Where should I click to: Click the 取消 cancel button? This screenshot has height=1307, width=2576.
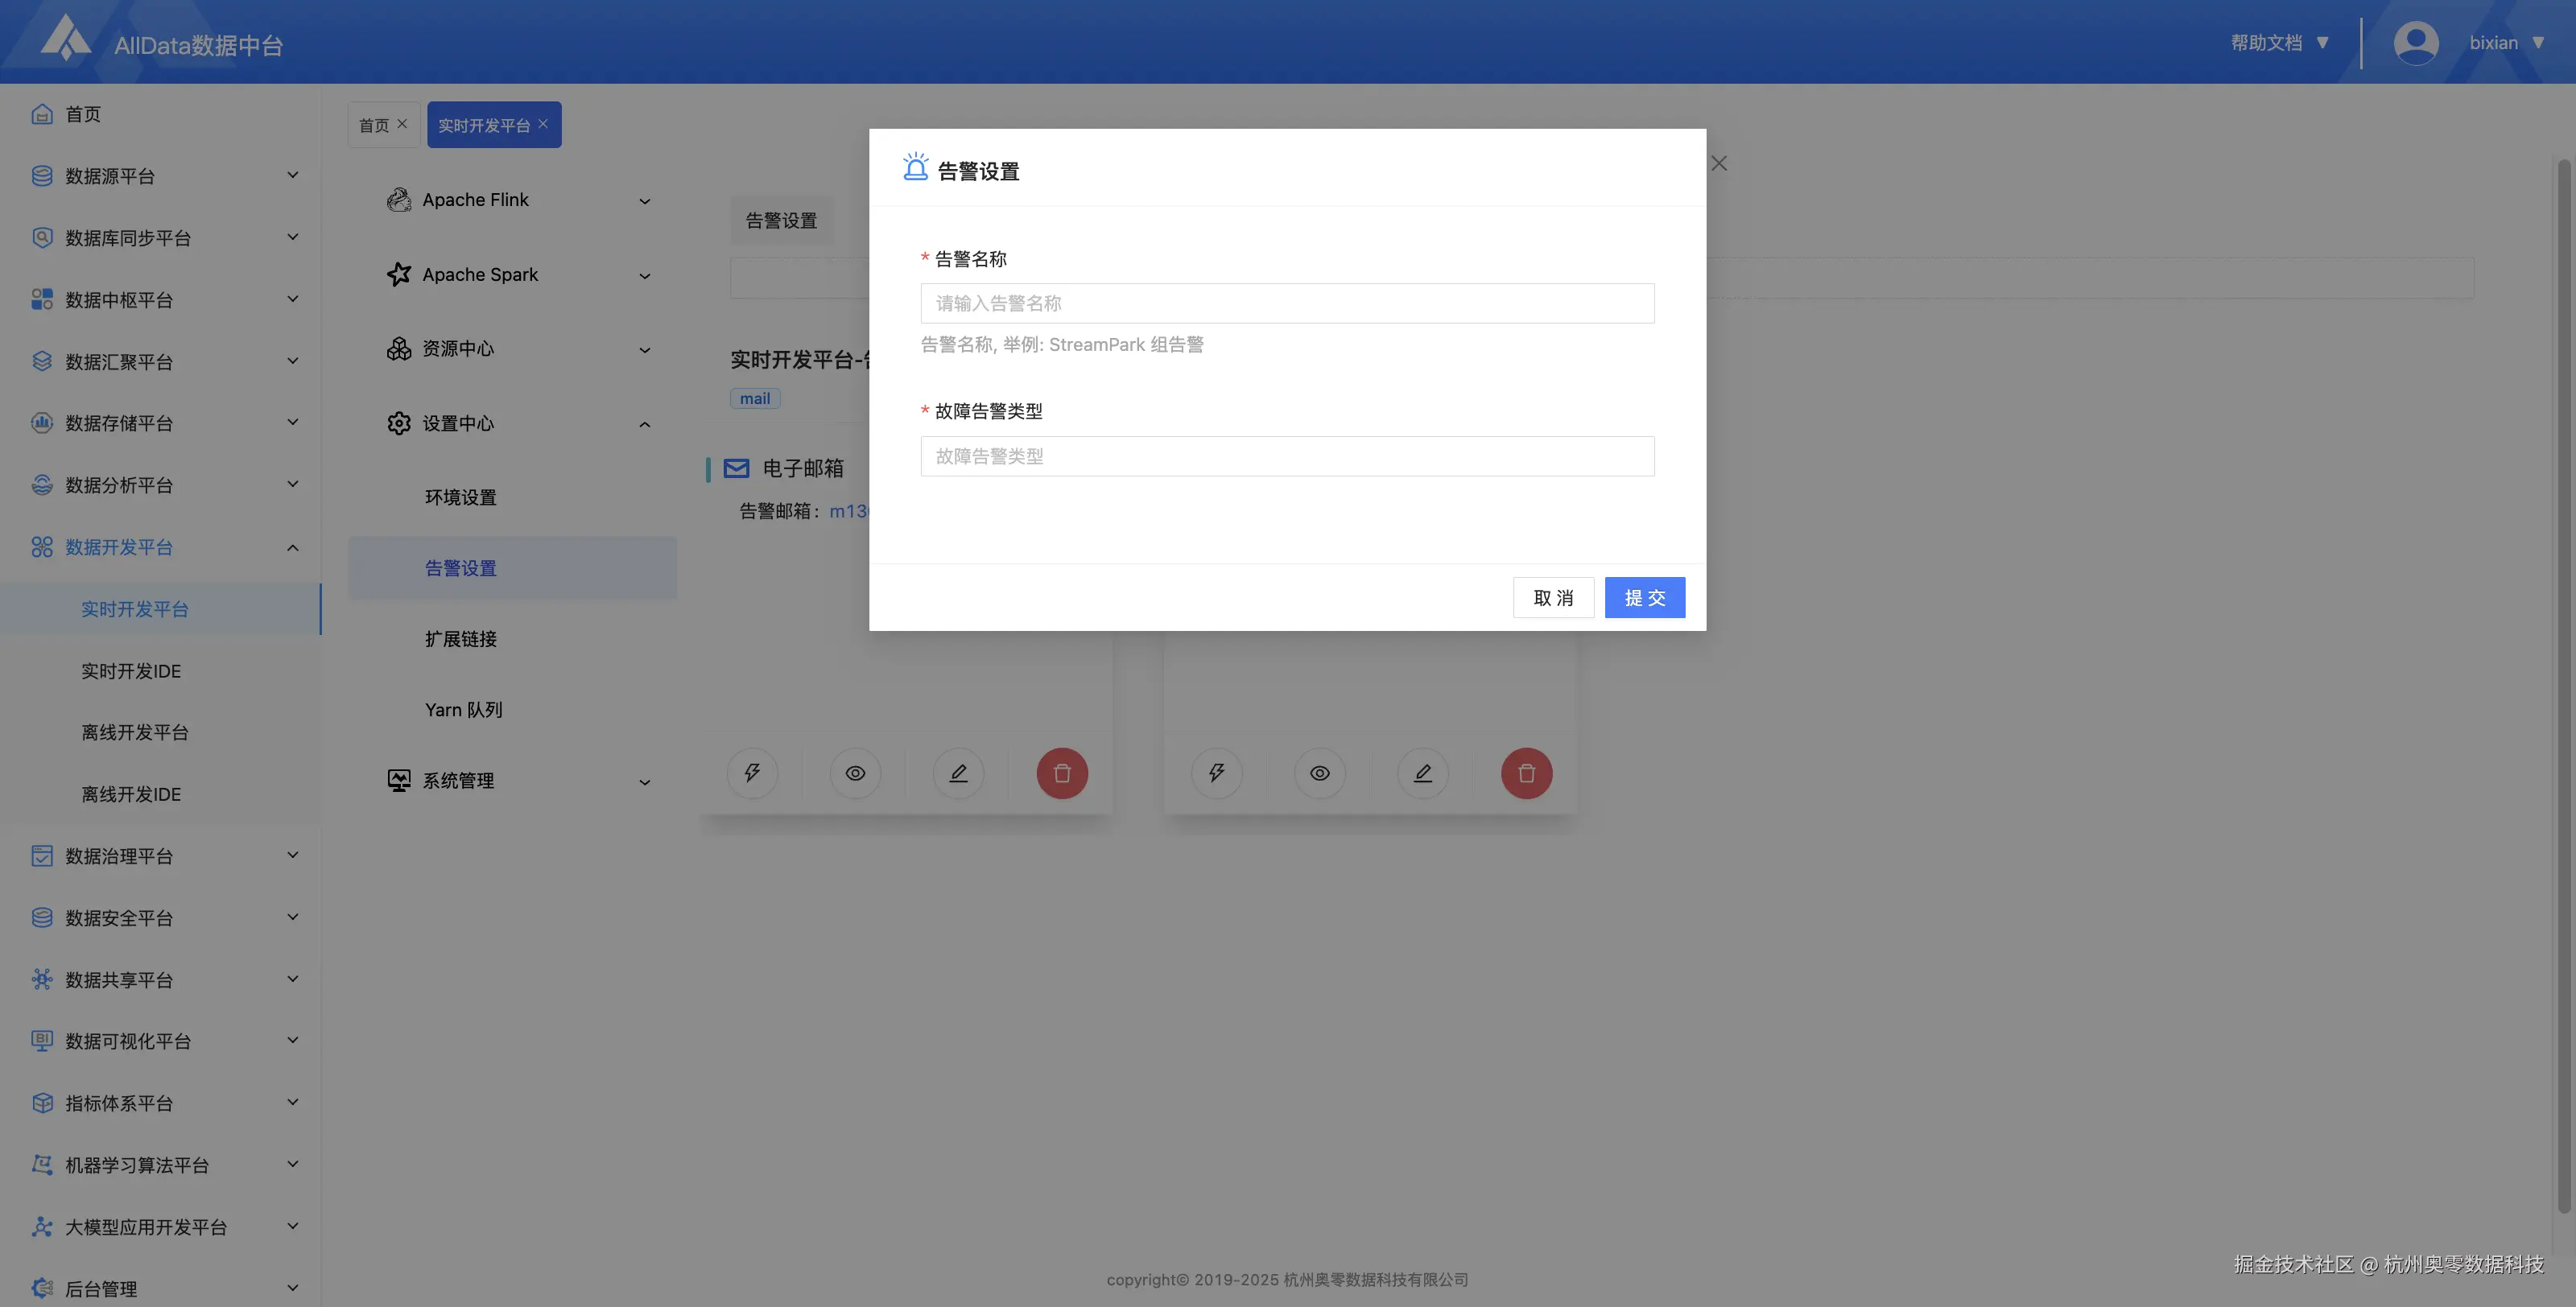click(x=1553, y=597)
